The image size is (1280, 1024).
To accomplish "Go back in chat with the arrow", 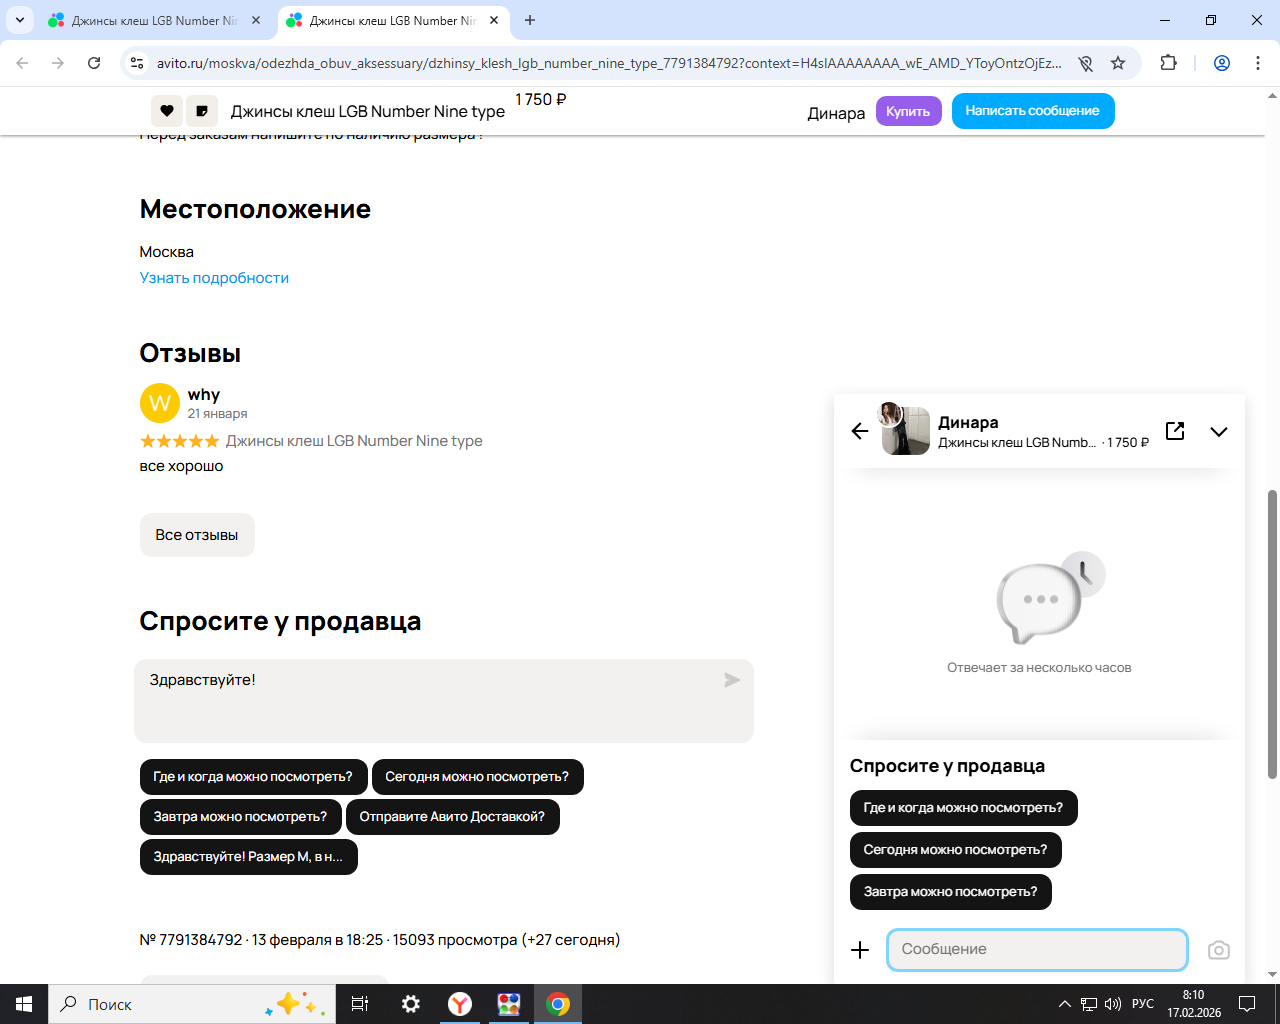I will pyautogui.click(x=860, y=431).
